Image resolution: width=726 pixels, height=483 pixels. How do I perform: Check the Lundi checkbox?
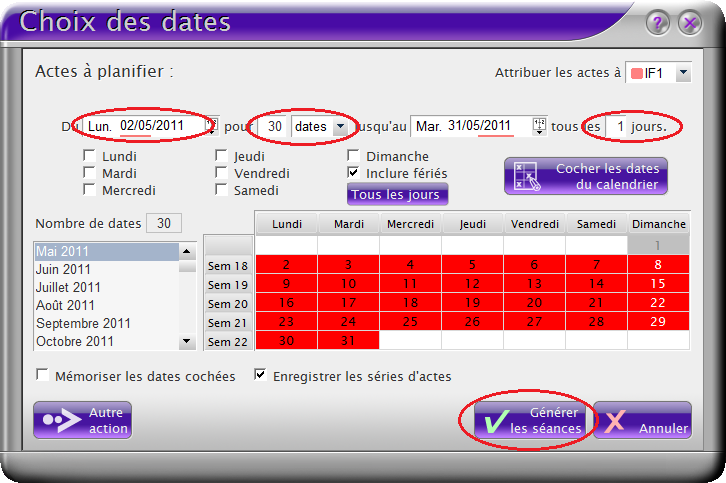click(90, 156)
